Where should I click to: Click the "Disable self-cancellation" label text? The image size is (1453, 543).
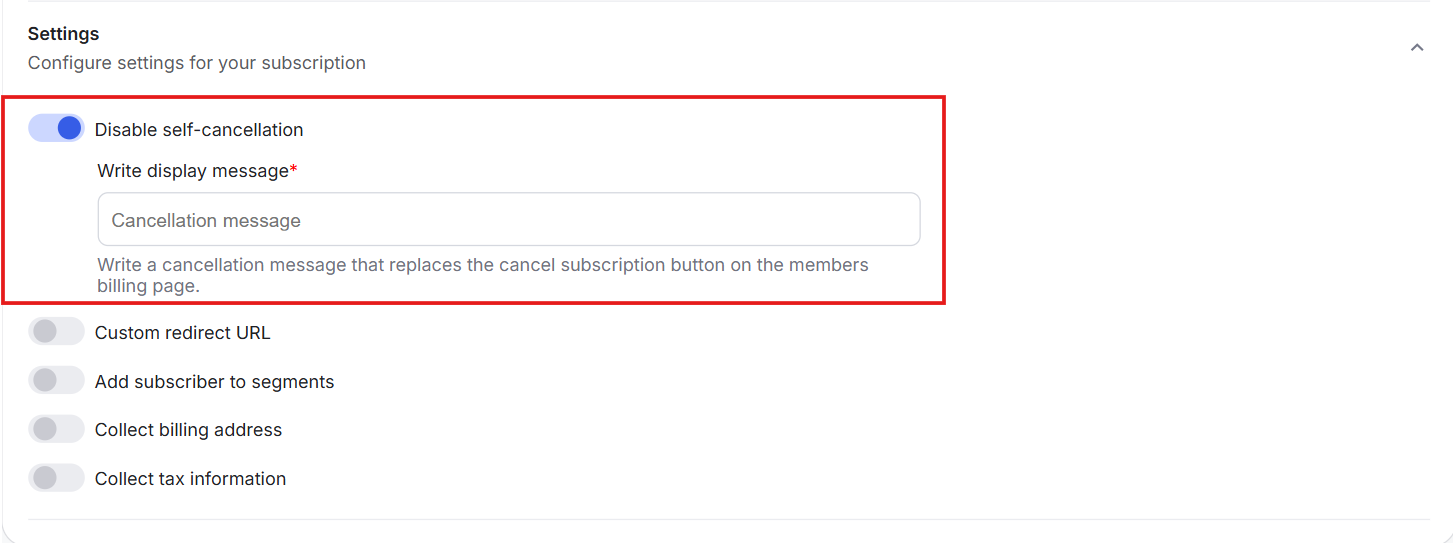coord(199,130)
